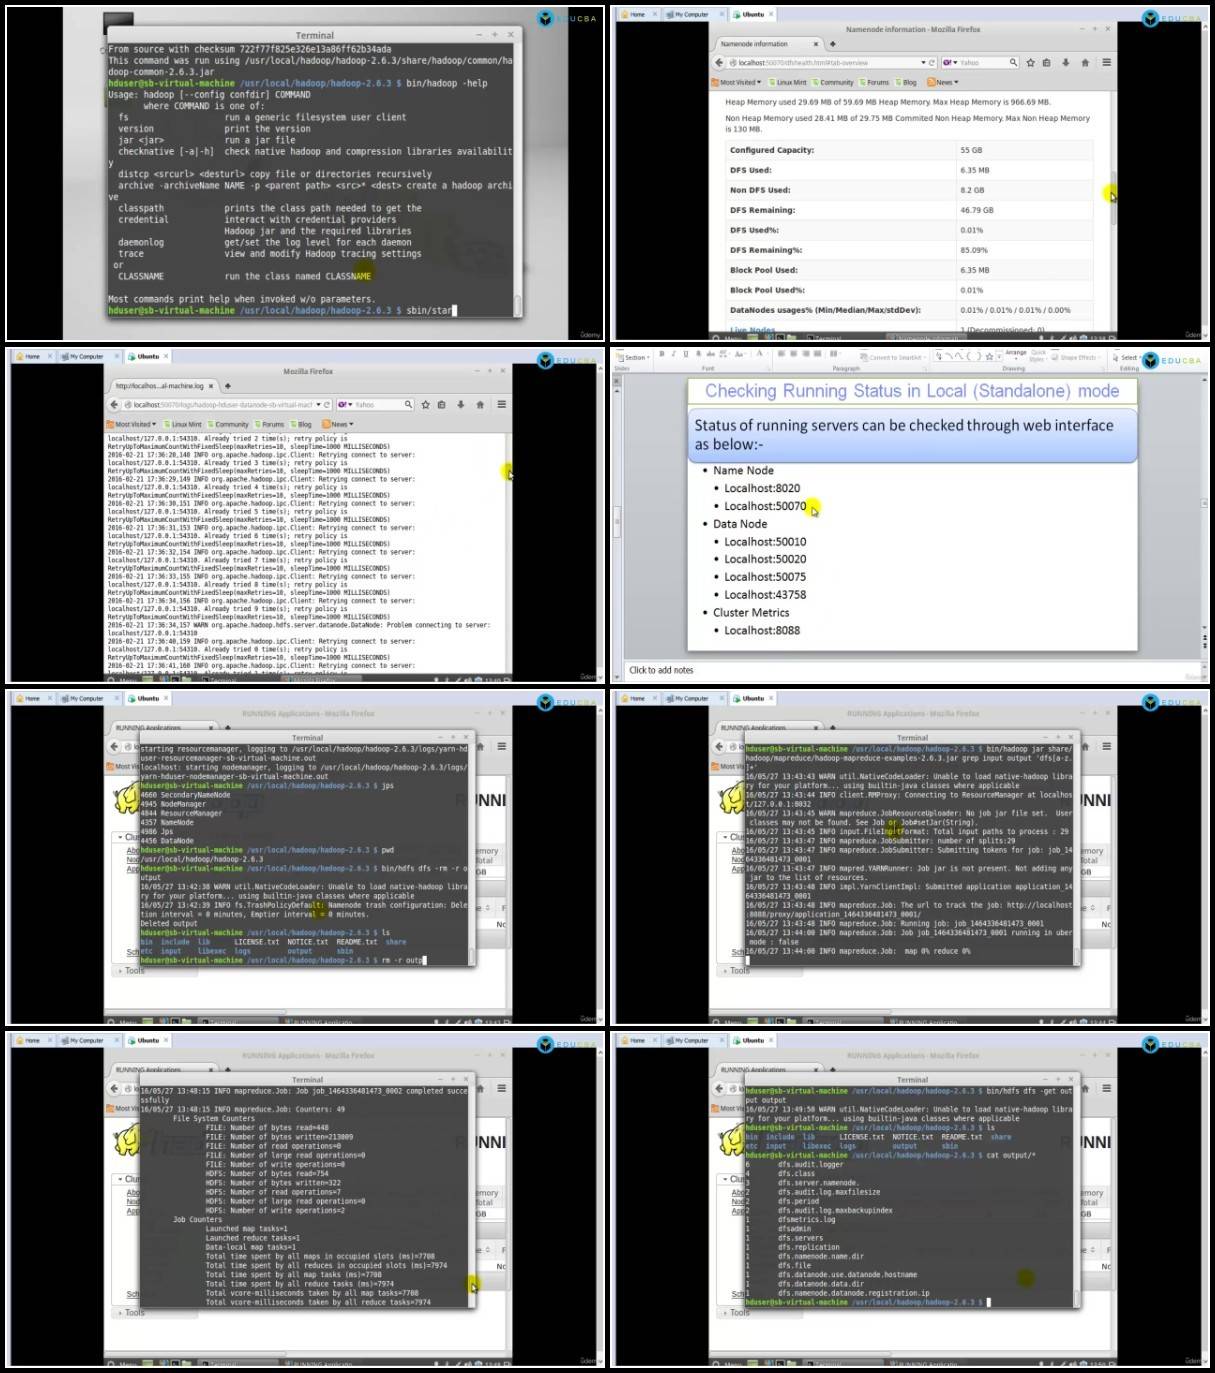Click the '46.79 GB' DFS Remaining value
Image resolution: width=1215 pixels, height=1373 pixels.
(977, 210)
